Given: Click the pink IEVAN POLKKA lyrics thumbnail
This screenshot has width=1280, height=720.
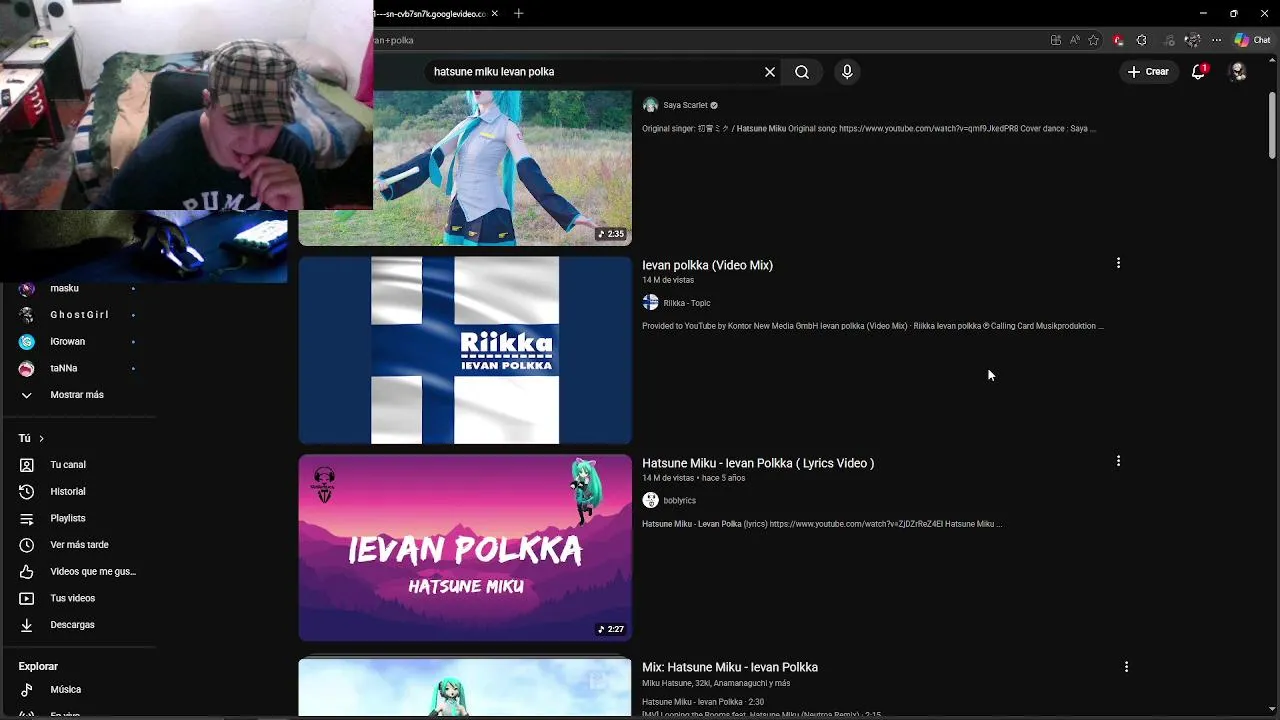Looking at the screenshot, I should [465, 548].
